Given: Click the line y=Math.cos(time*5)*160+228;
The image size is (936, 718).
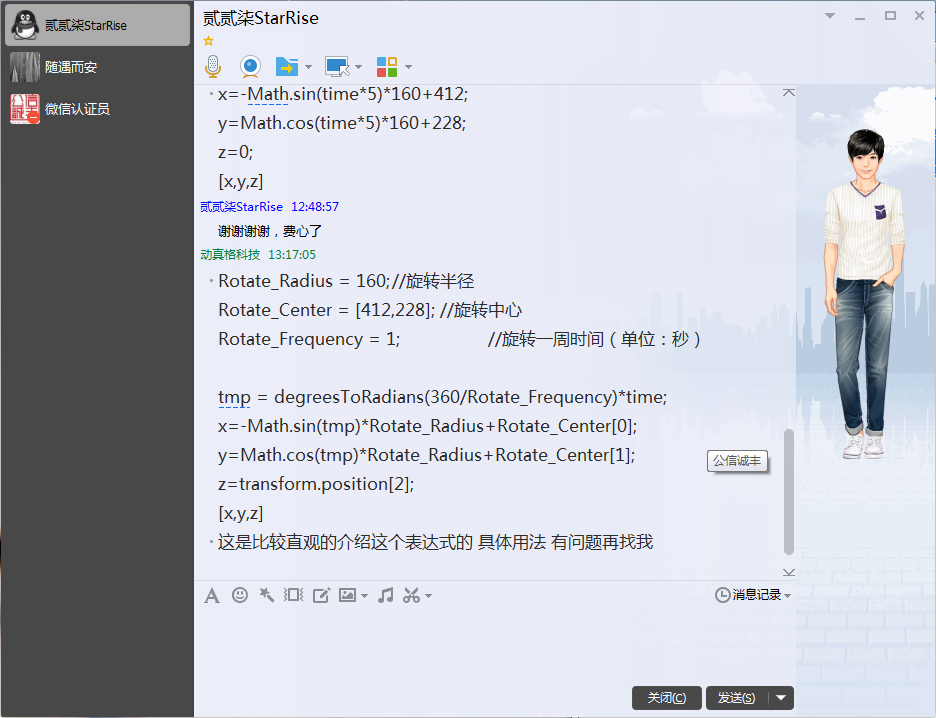Looking at the screenshot, I should click(x=341, y=123).
